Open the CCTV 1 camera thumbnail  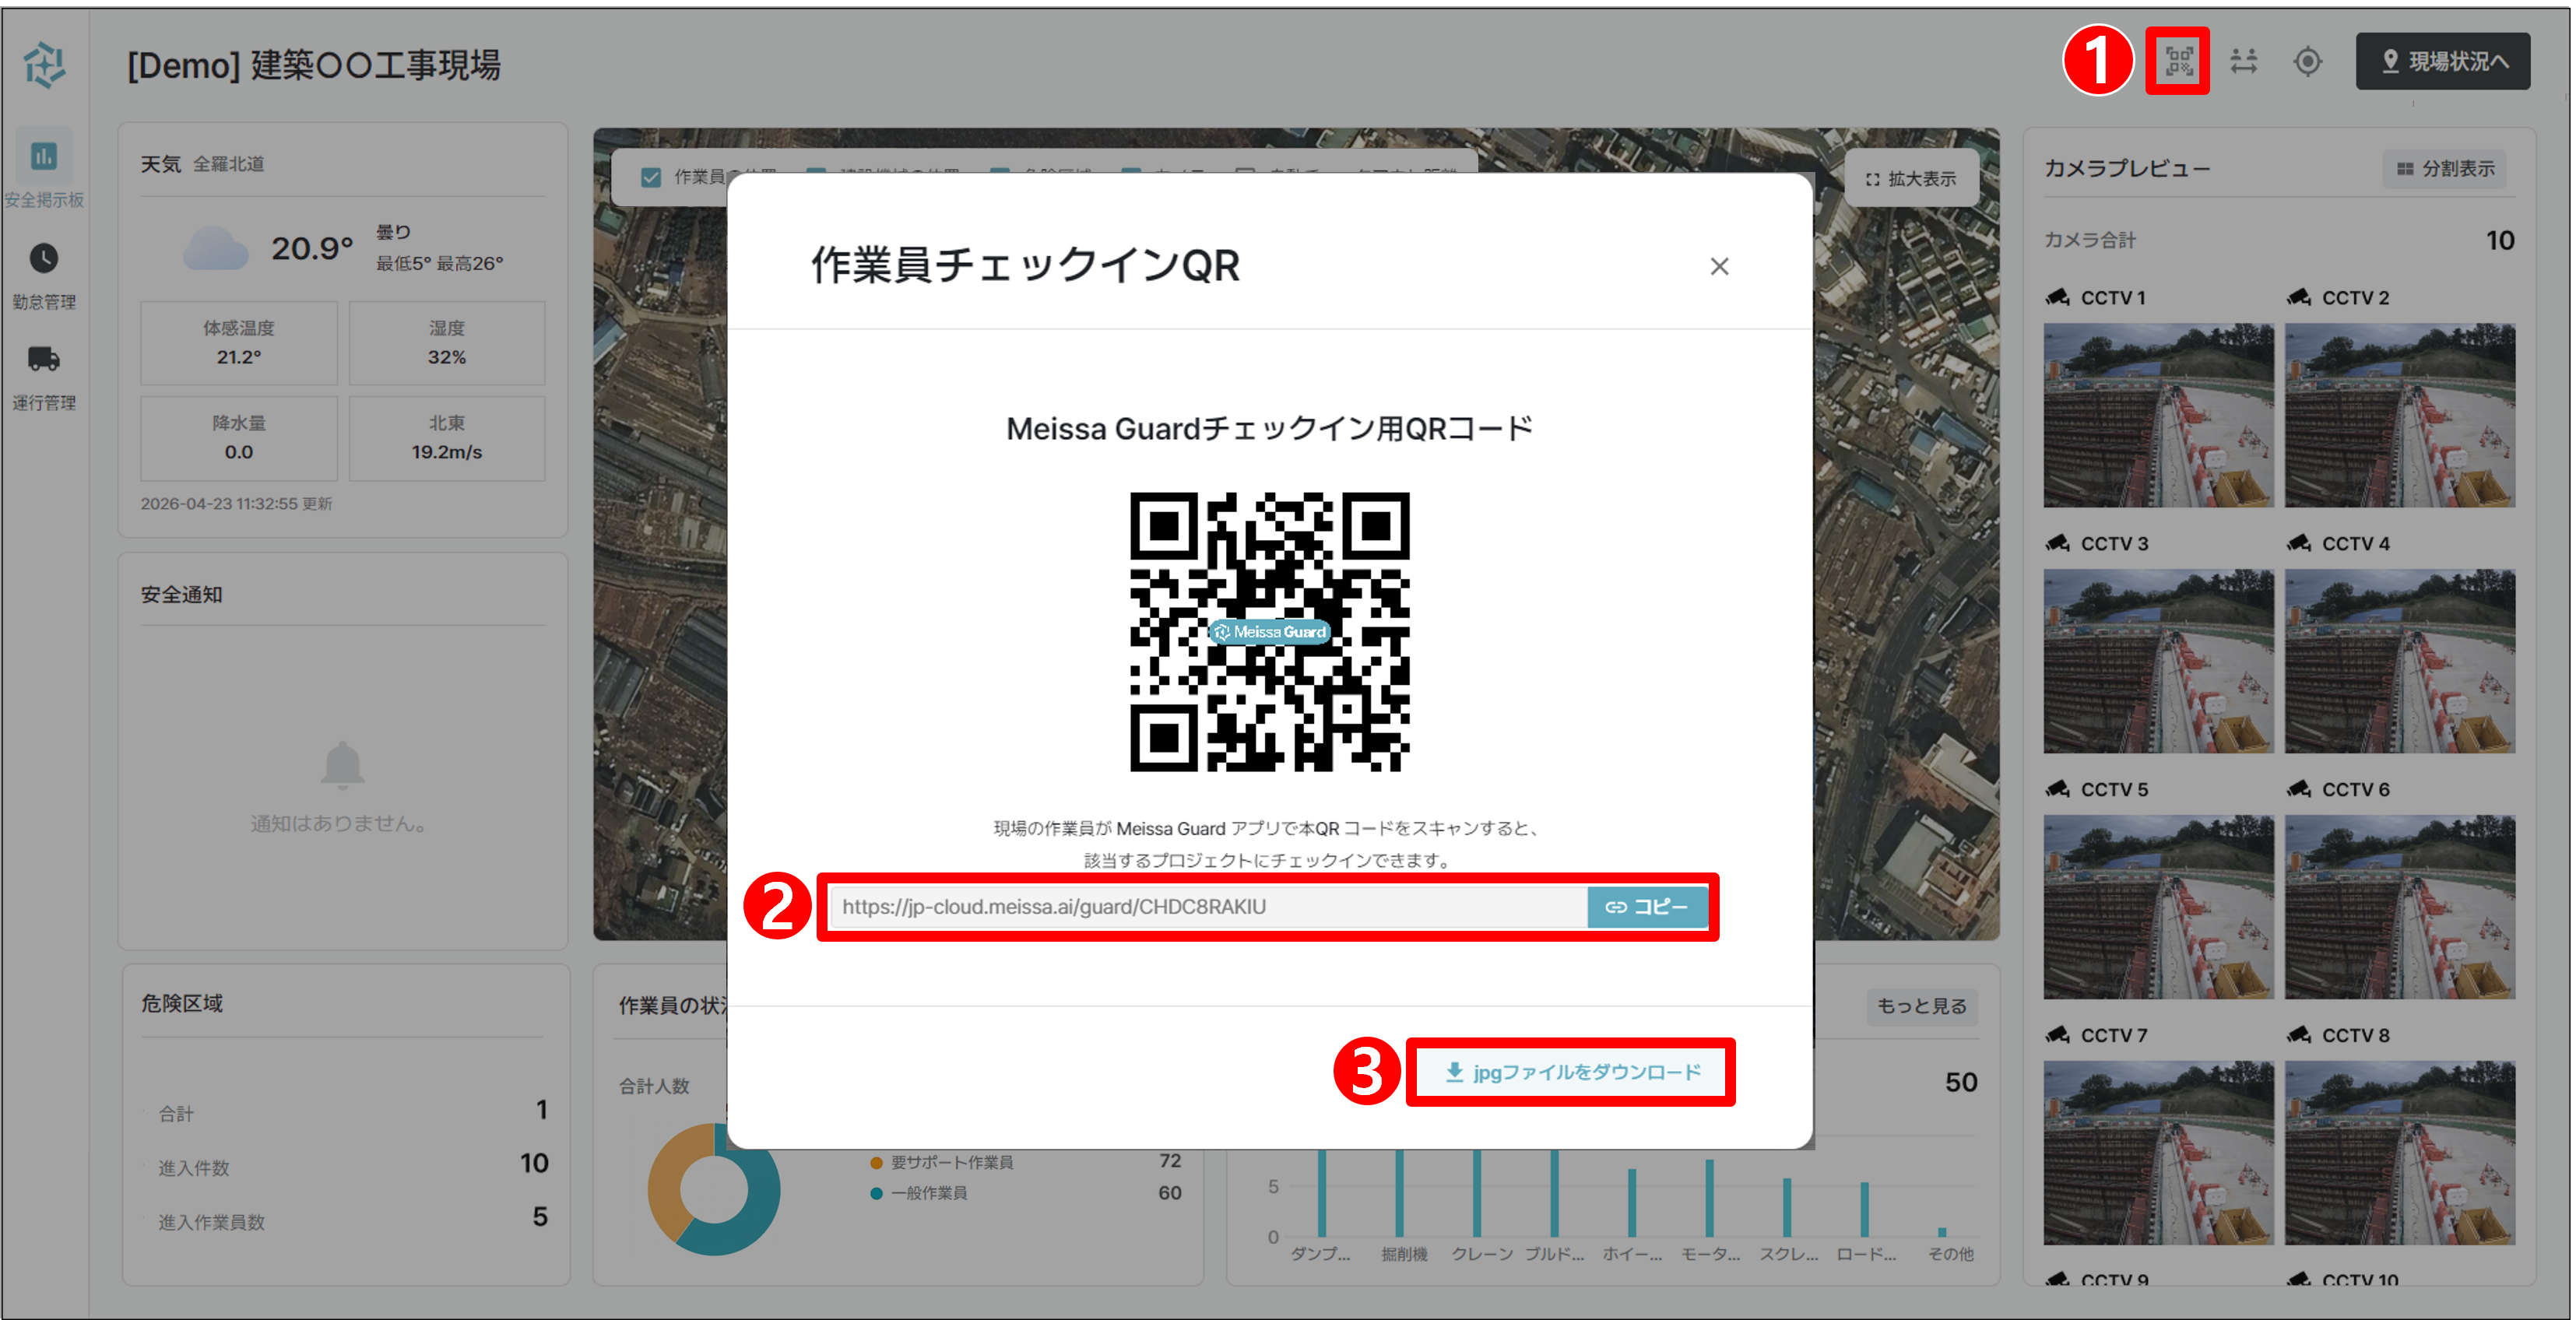pyautogui.click(x=2158, y=415)
